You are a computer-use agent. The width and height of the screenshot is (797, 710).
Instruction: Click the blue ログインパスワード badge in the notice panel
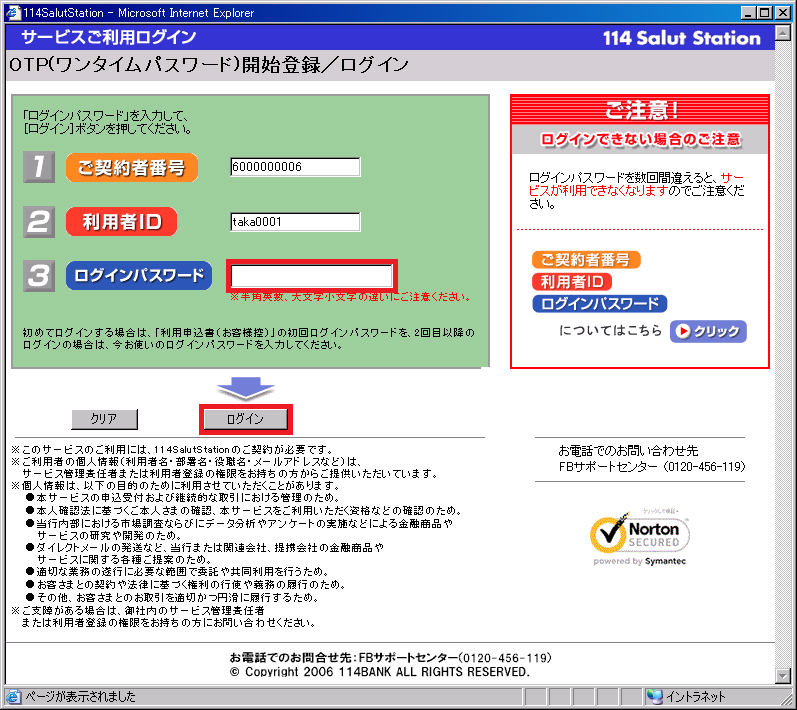click(x=599, y=304)
